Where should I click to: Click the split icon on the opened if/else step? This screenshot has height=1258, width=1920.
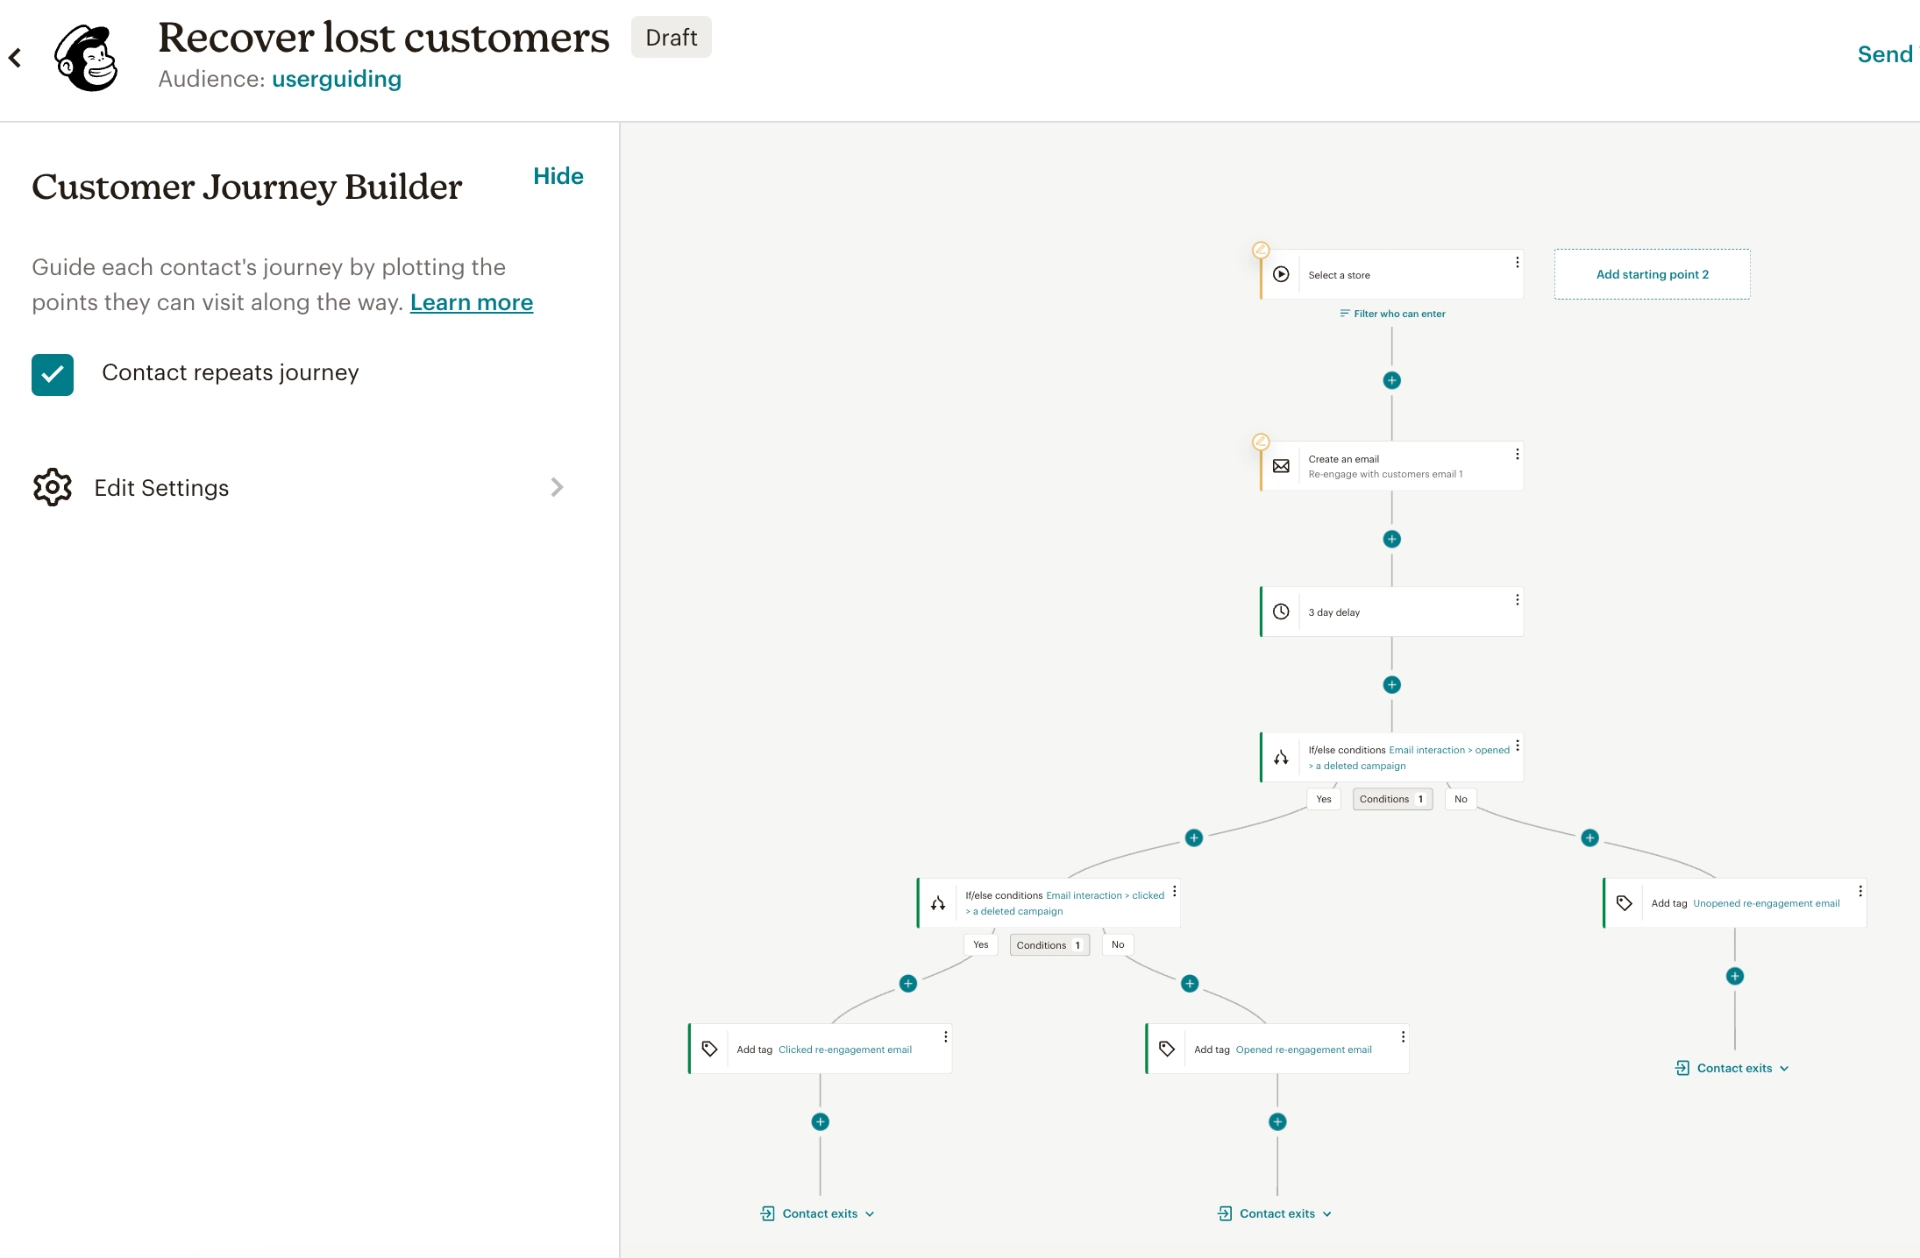[x=1281, y=757]
